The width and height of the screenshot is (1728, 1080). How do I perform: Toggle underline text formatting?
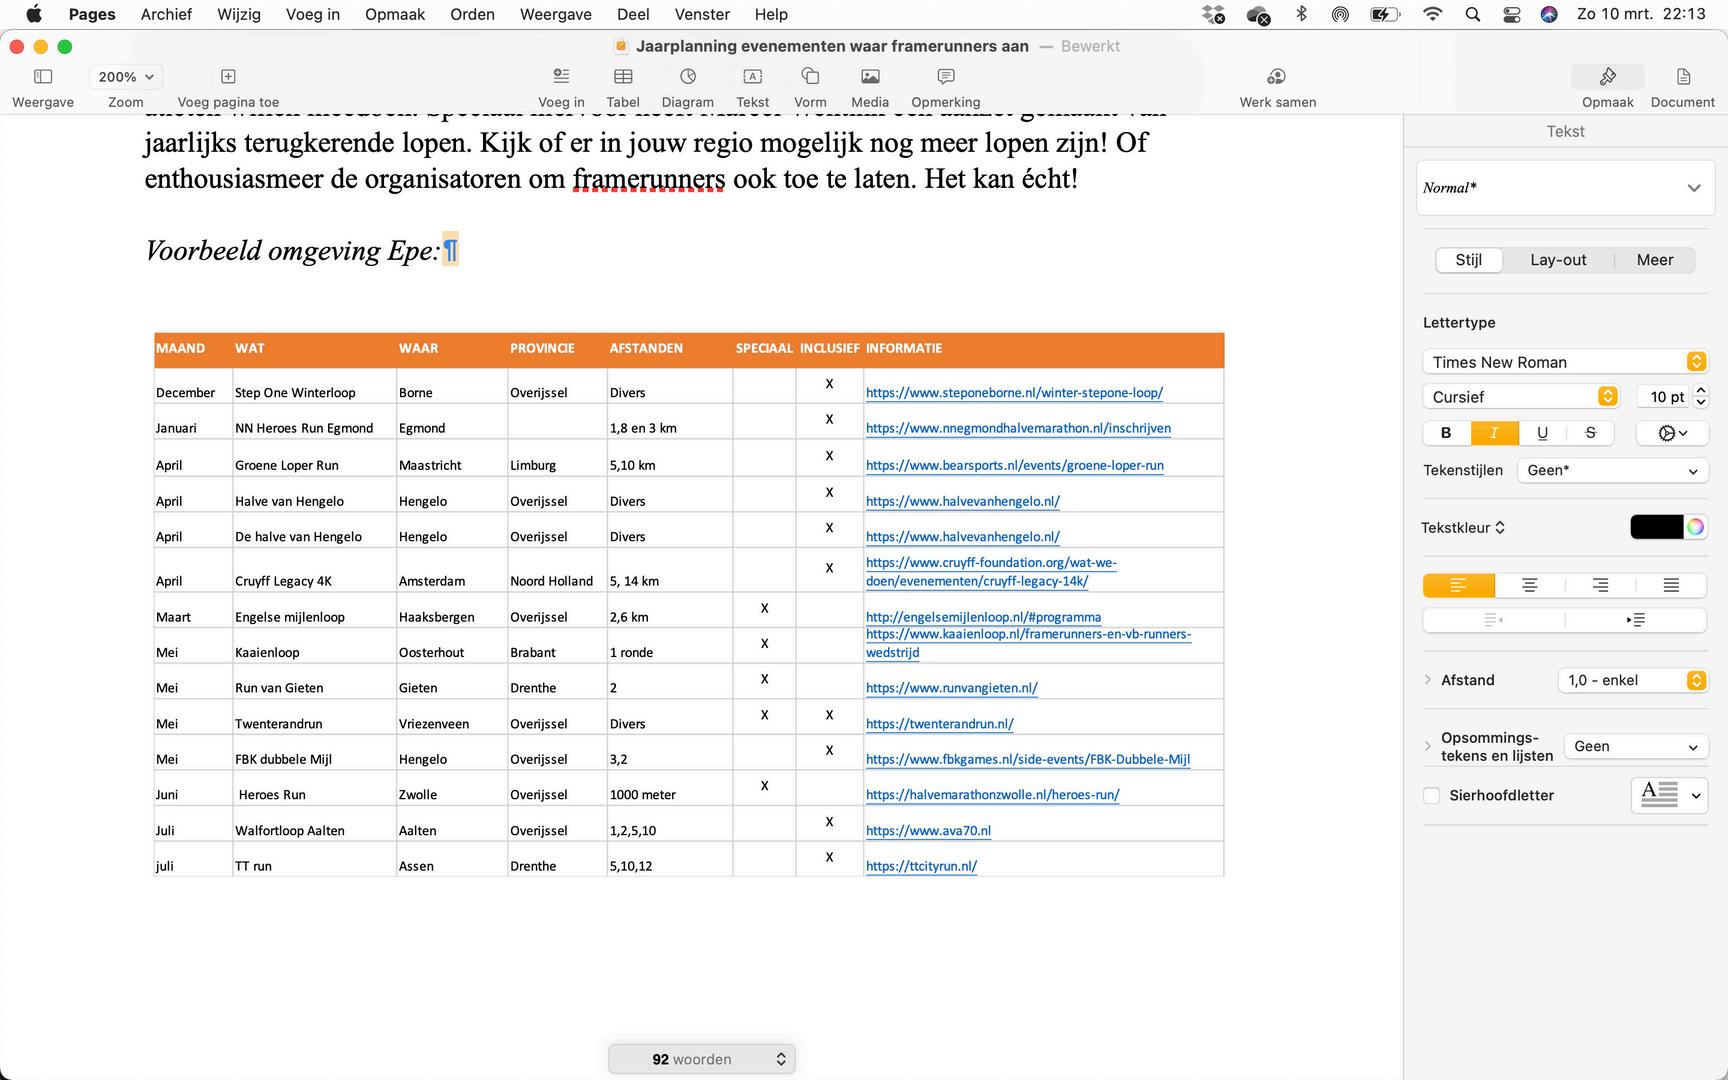coord(1542,433)
